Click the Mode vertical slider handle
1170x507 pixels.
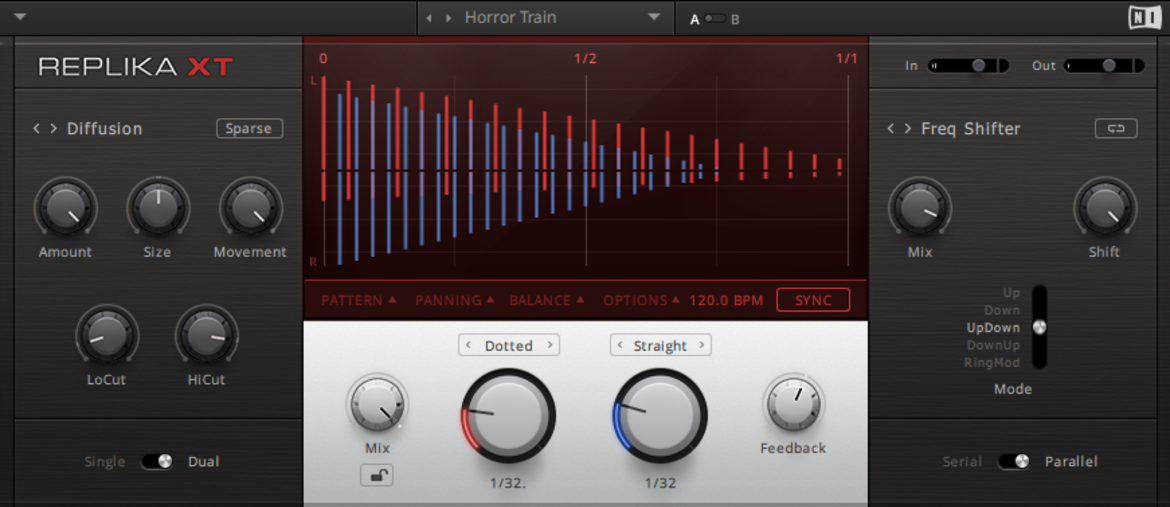coord(1039,327)
